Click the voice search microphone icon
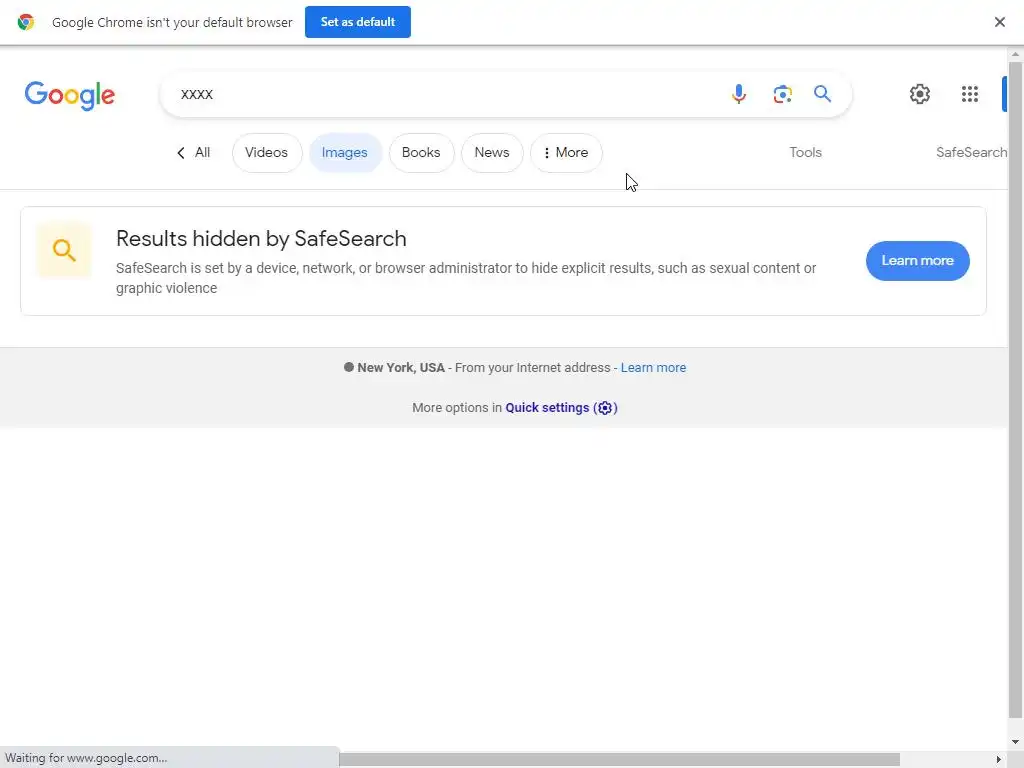 point(739,94)
